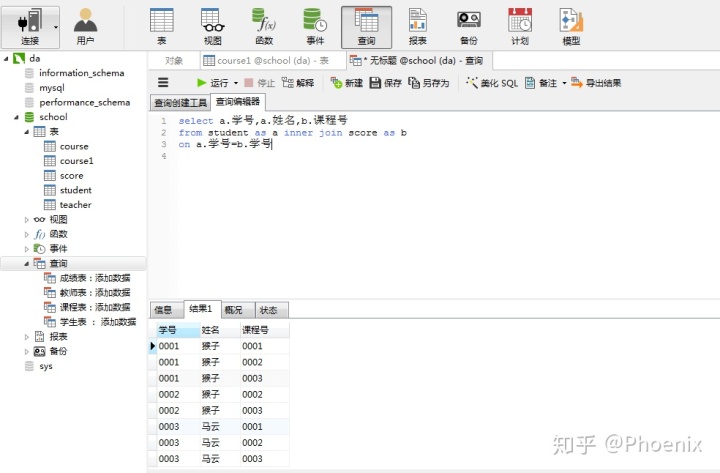Collapse the 表 tree node
Image resolution: width=720 pixels, height=473 pixels.
click(x=26, y=132)
